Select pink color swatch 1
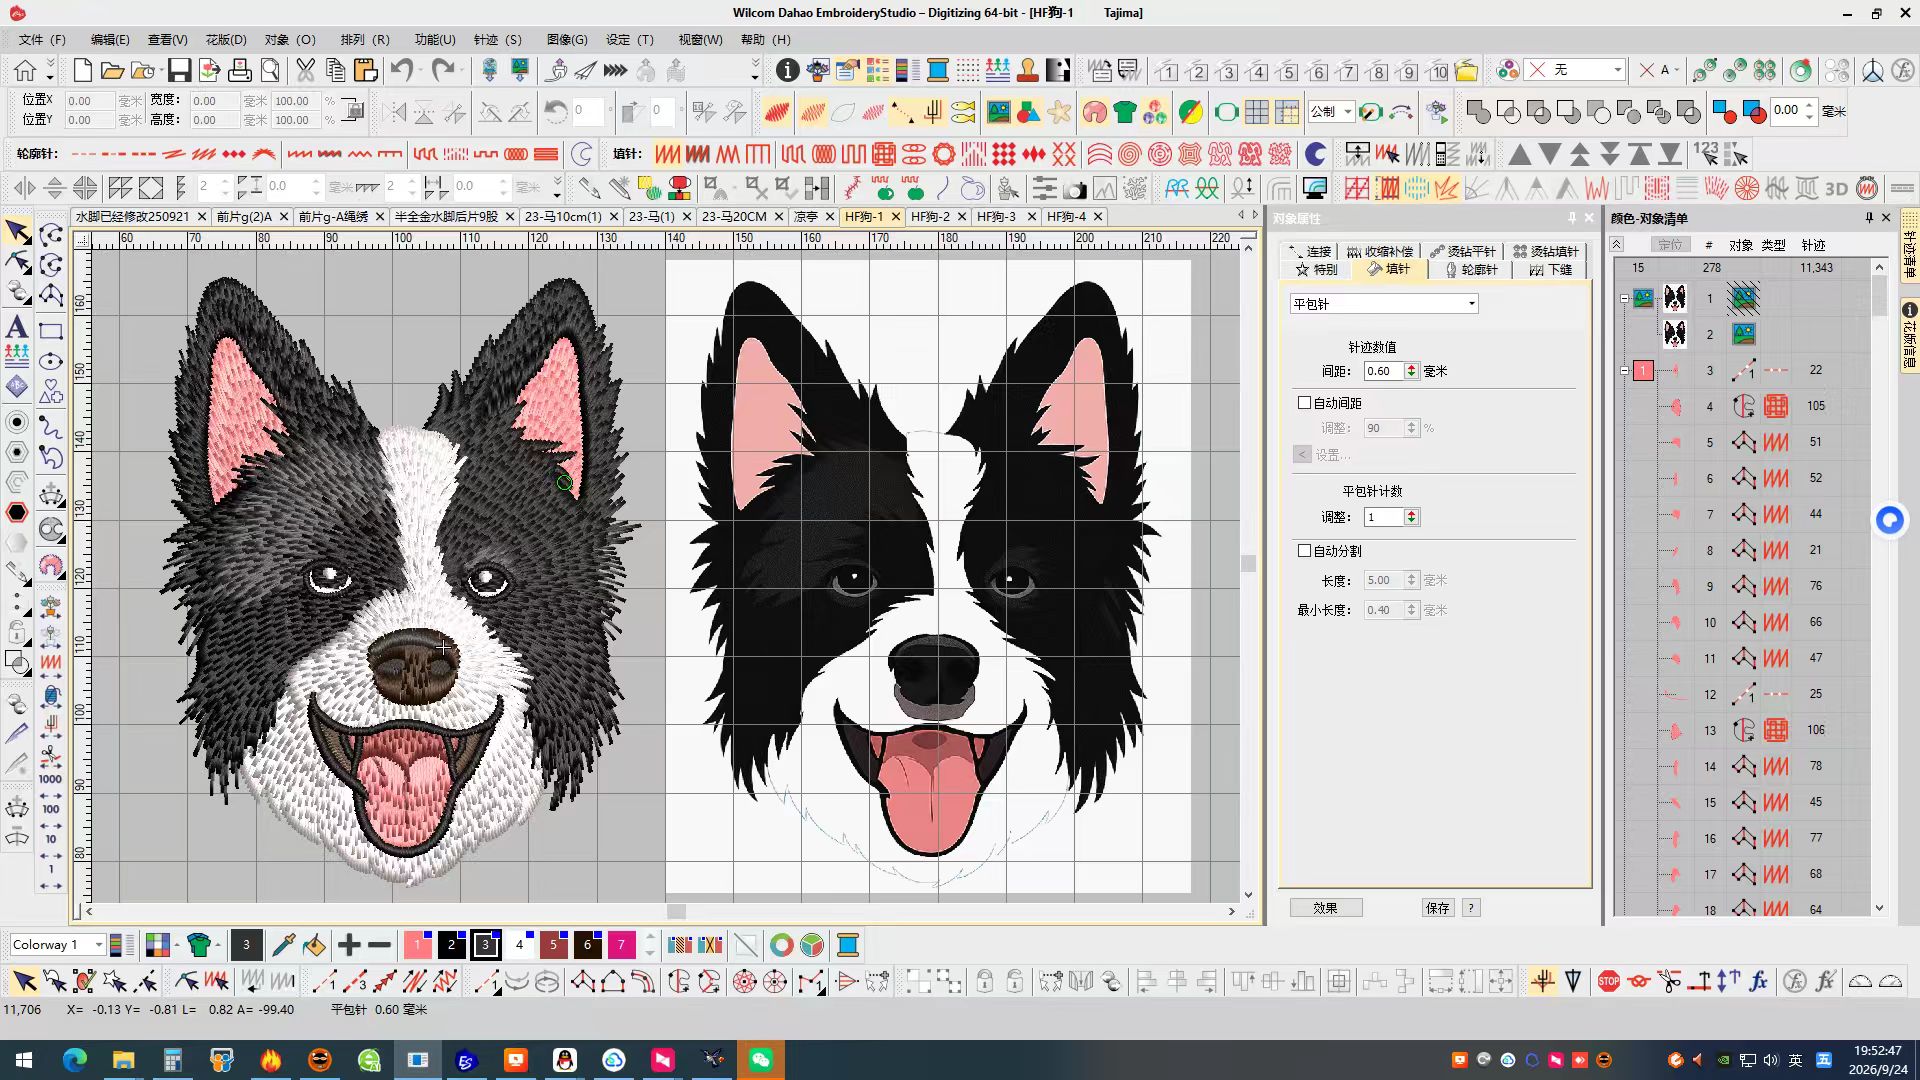Viewport: 1920px width, 1080px height. pos(418,945)
